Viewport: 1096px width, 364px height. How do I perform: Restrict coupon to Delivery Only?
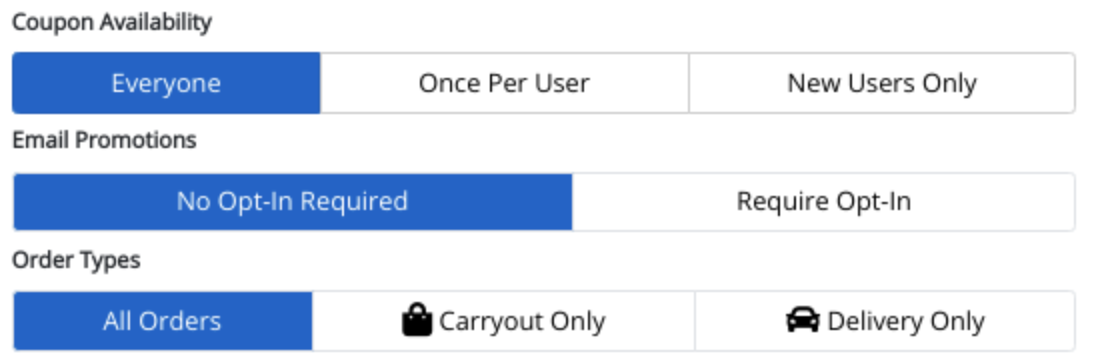pos(885,321)
